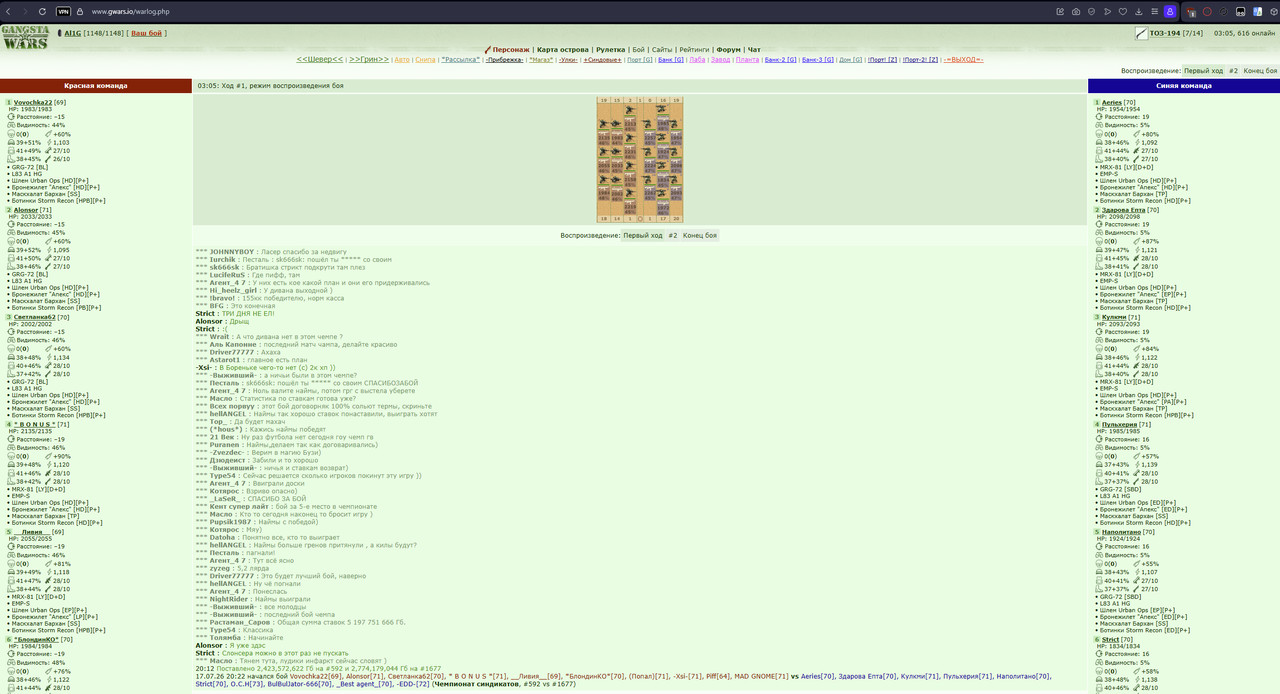The image size is (1280, 694).
Task: Open Пульхерия player profile
Action: pos(1119,424)
